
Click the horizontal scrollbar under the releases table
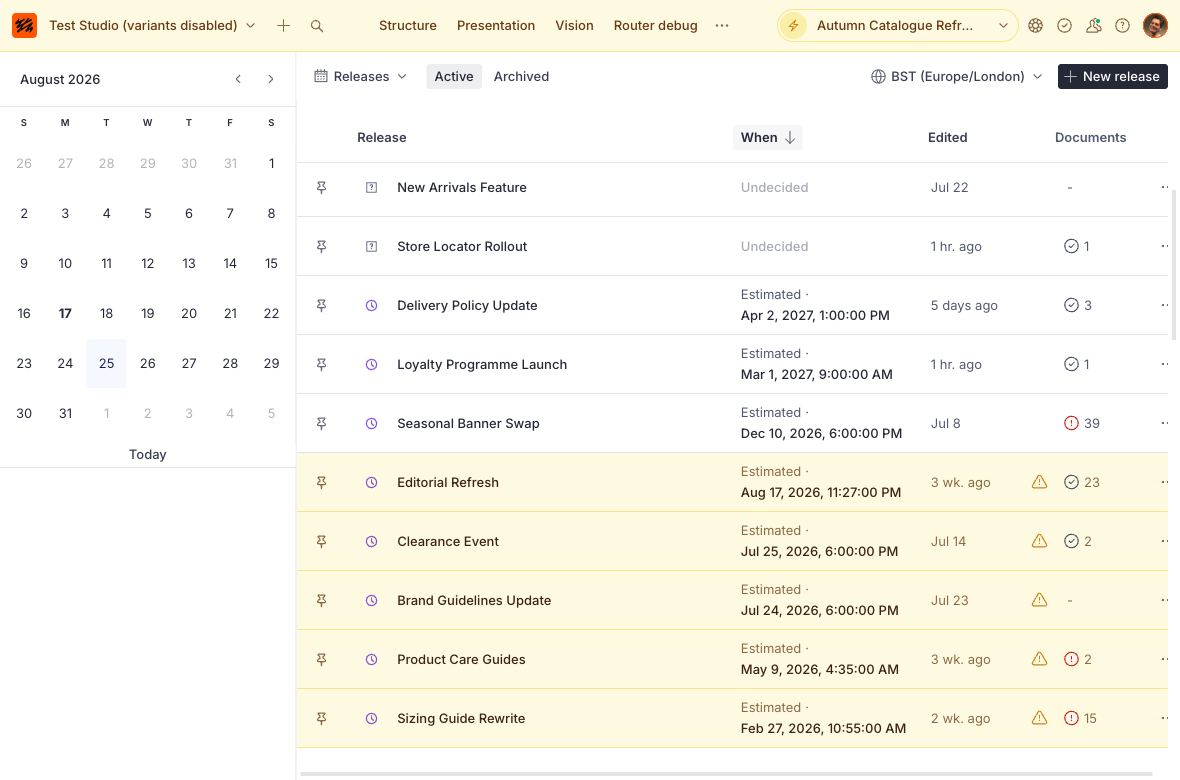click(726, 774)
